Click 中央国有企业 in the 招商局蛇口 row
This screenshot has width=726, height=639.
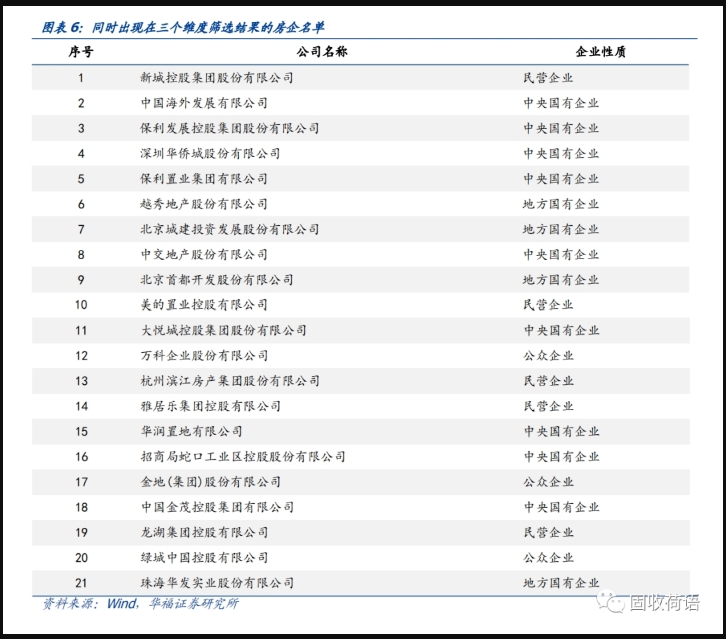[561, 457]
